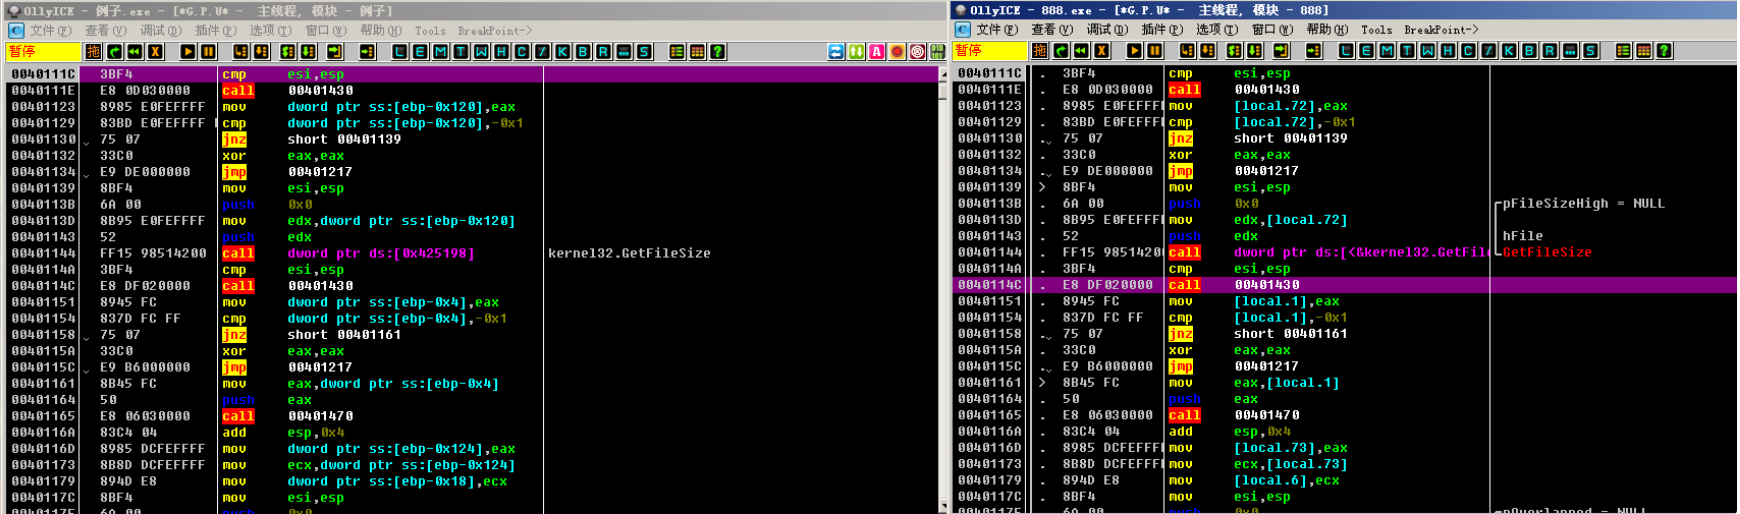Click the red record plugin icon in 例子.exe toolbar
1740x514 pixels.
point(897,52)
